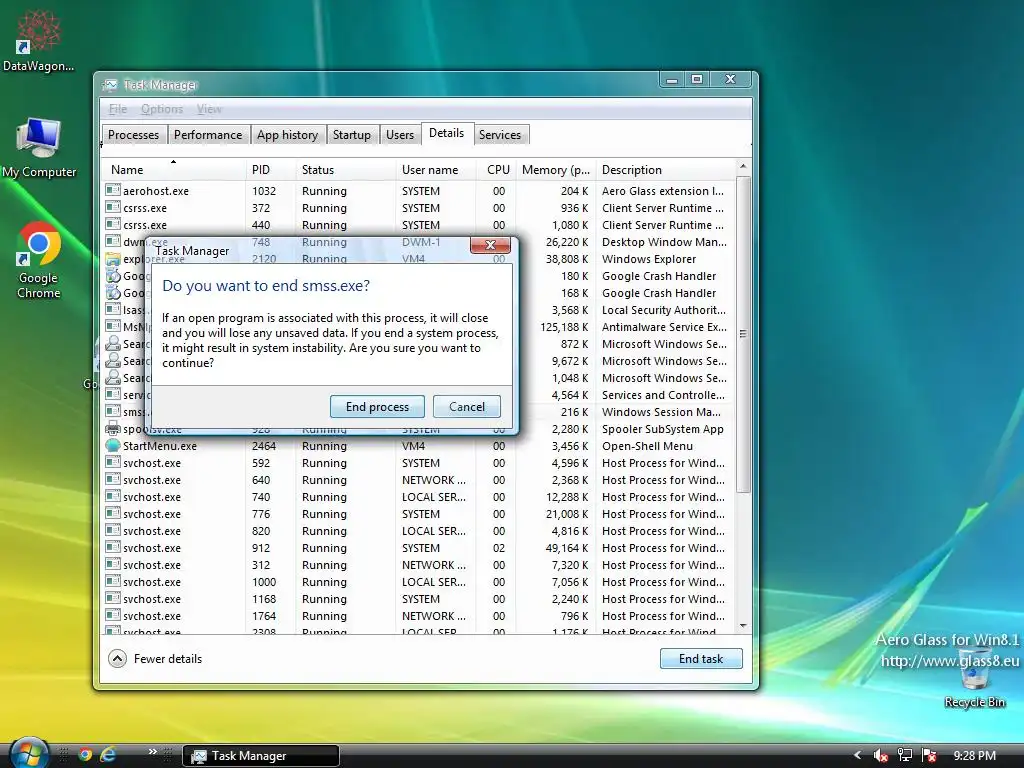Viewport: 1024px width, 768px height.
Task: Click icon of svchost.exe PID 912
Action: click(x=113, y=547)
